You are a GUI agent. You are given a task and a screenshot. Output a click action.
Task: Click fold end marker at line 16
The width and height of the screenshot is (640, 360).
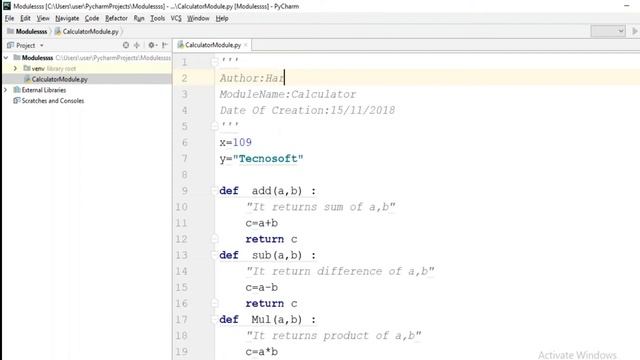[x=214, y=303]
